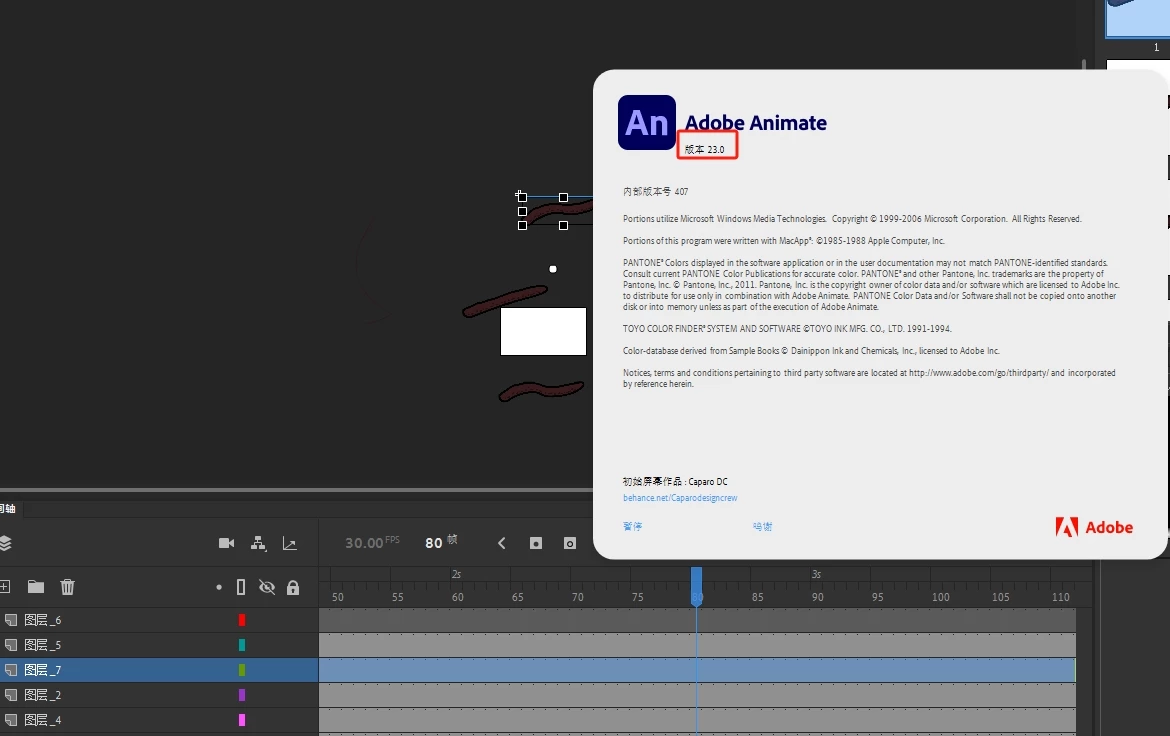
Task: Create a new layer folder
Action: point(36,587)
